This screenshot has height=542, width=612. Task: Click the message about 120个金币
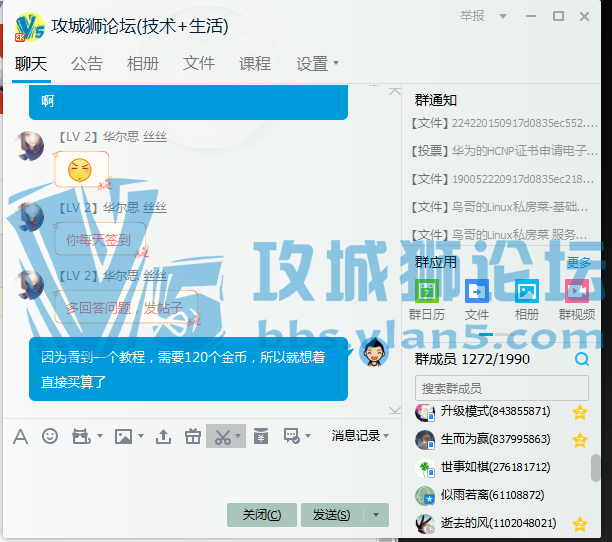tap(188, 369)
